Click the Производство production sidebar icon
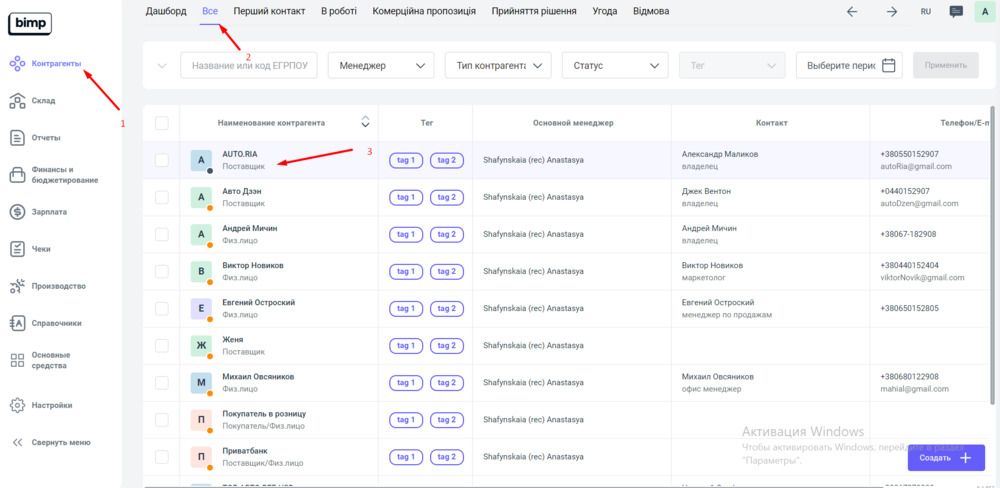1000x488 pixels. (x=17, y=286)
